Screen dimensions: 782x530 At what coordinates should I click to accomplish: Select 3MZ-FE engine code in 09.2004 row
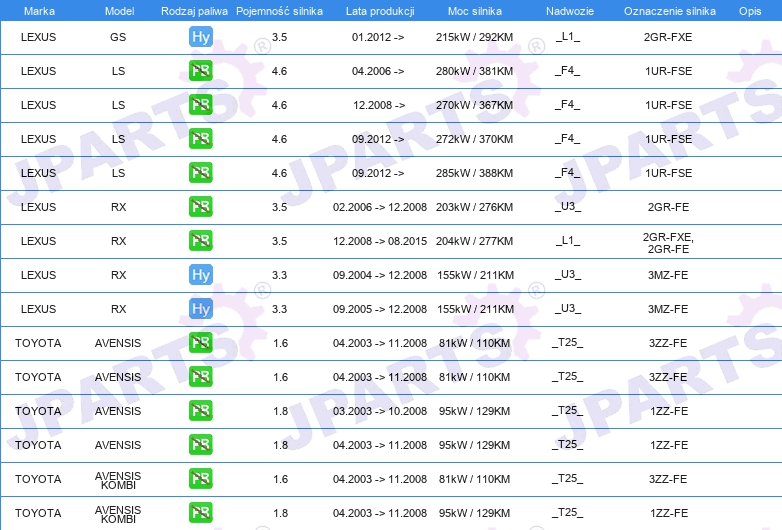click(668, 275)
